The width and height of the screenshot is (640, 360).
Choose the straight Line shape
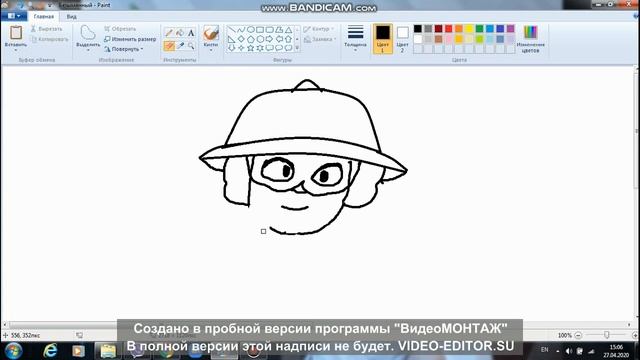pyautogui.click(x=231, y=30)
